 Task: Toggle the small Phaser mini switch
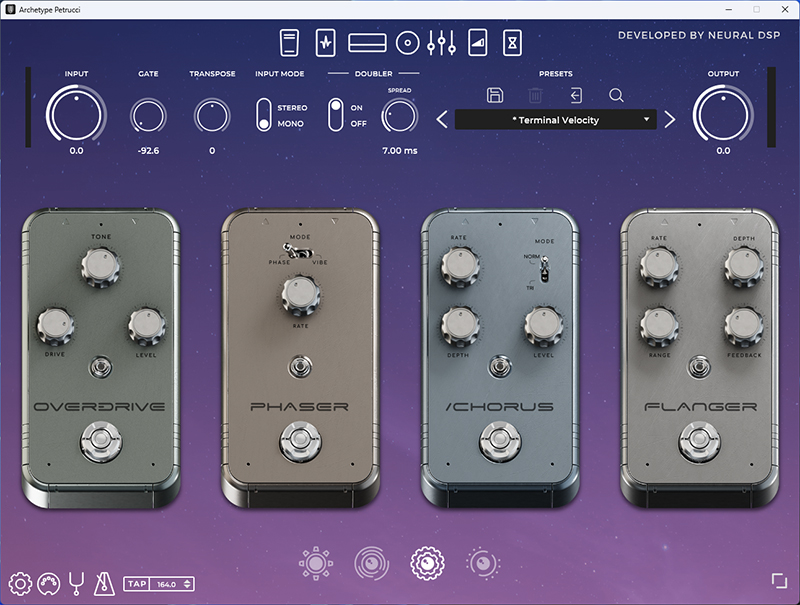point(301,367)
